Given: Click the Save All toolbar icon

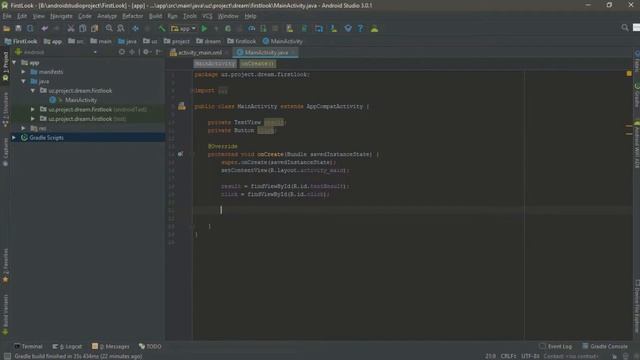Looking at the screenshot, I should click(18, 29).
